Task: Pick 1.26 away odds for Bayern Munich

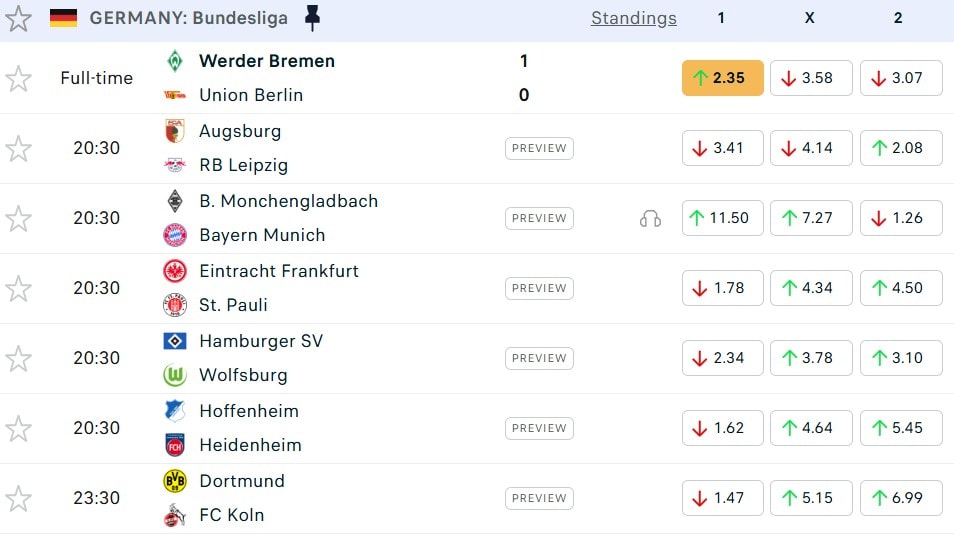Action: click(898, 218)
